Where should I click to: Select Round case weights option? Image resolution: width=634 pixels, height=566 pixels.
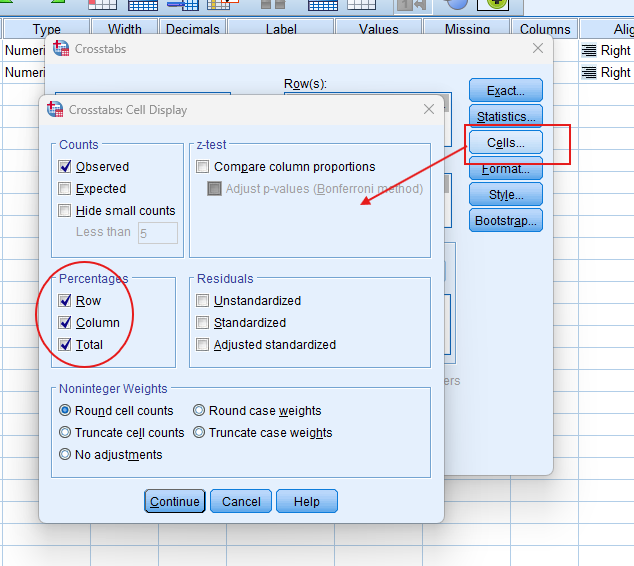click(200, 411)
